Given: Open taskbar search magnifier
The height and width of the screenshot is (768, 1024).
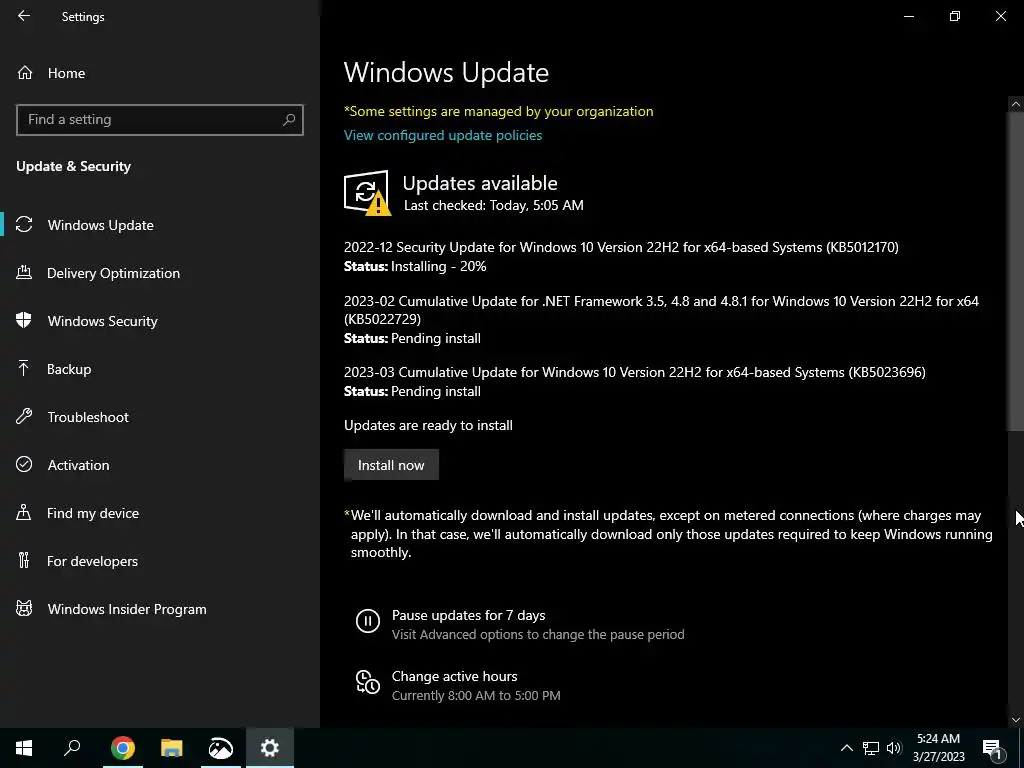Looking at the screenshot, I should coord(72,748).
